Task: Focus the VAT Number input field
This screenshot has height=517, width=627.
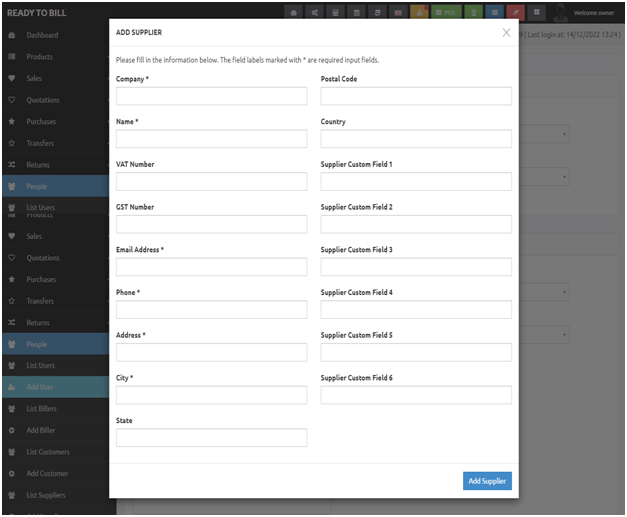Action: pyautogui.click(x=212, y=182)
